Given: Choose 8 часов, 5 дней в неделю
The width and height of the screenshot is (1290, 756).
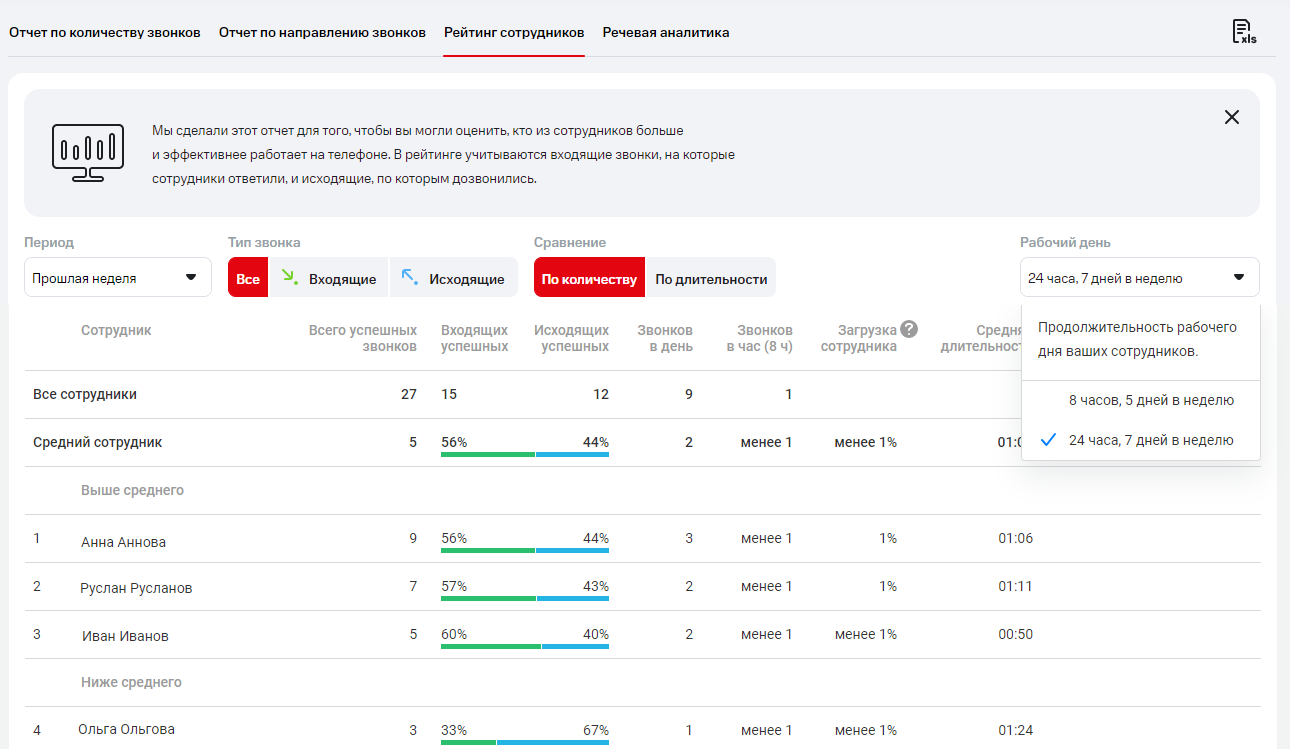Looking at the screenshot, I should click(x=1150, y=400).
